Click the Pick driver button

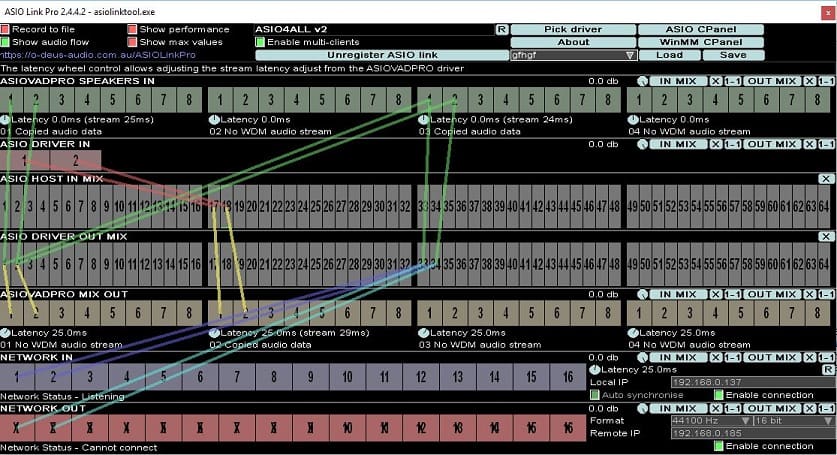(573, 29)
